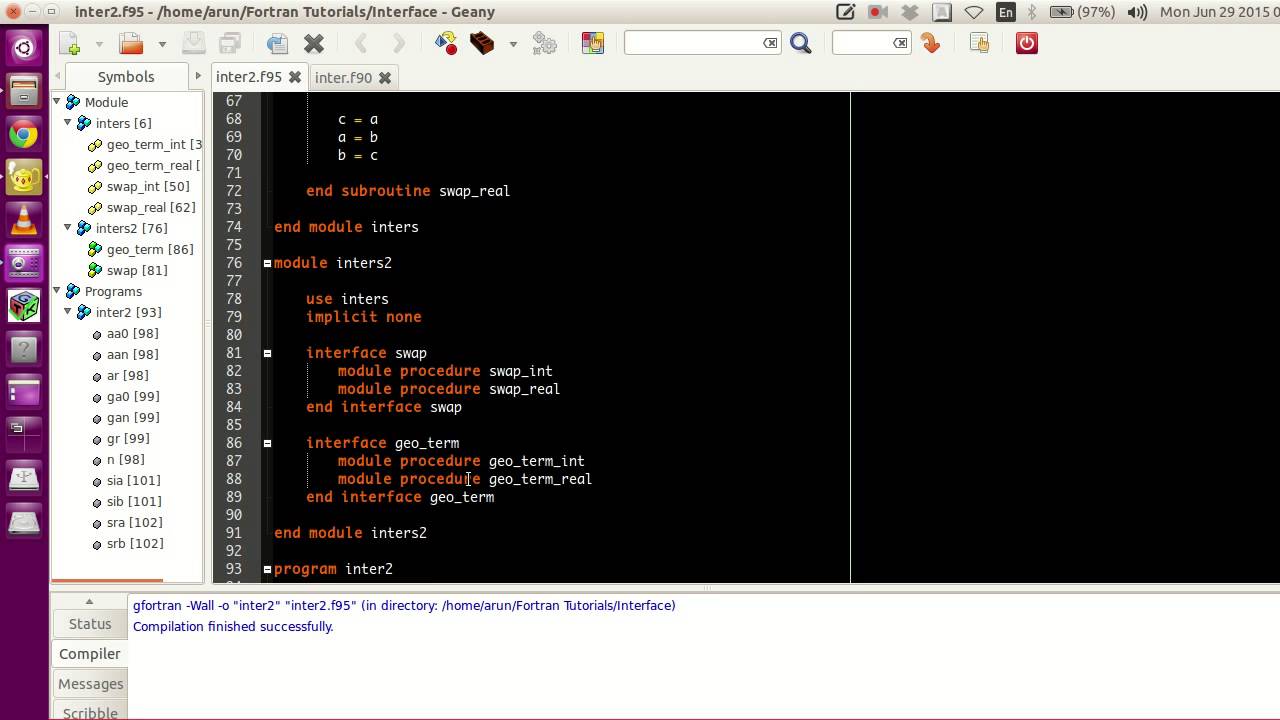This screenshot has height=720, width=1280.
Task: Compile the current file
Action: (446, 43)
